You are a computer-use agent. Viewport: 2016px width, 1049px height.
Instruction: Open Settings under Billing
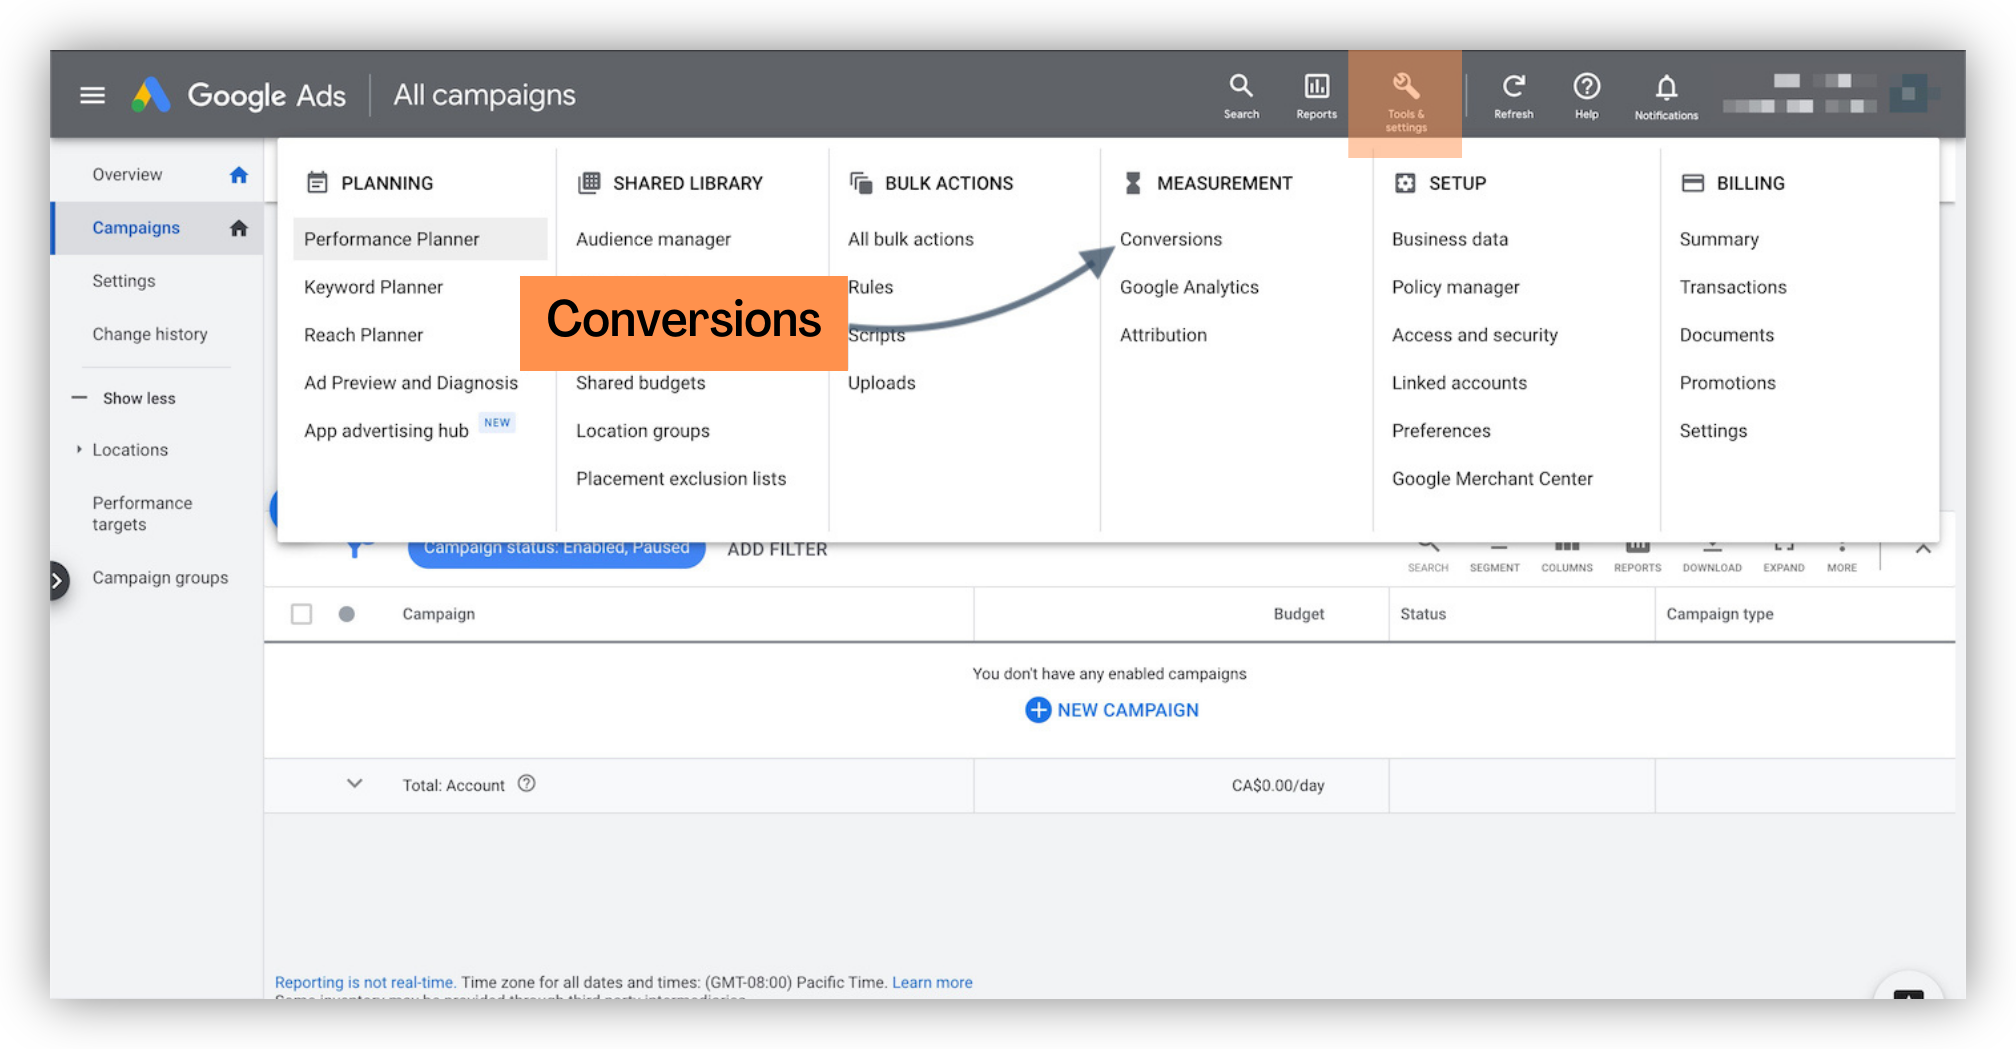click(x=1713, y=431)
